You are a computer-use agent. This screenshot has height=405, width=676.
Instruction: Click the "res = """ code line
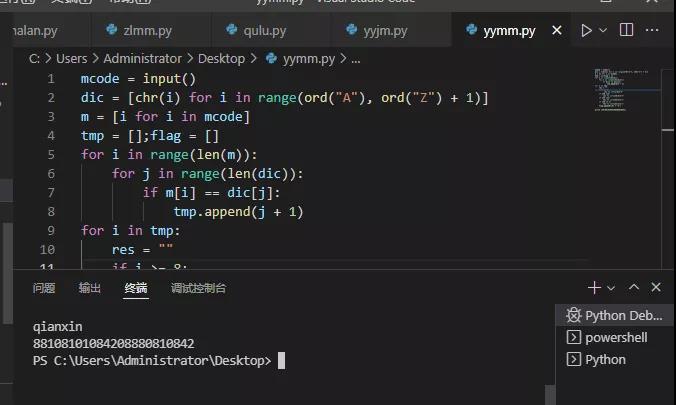[x=142, y=250]
